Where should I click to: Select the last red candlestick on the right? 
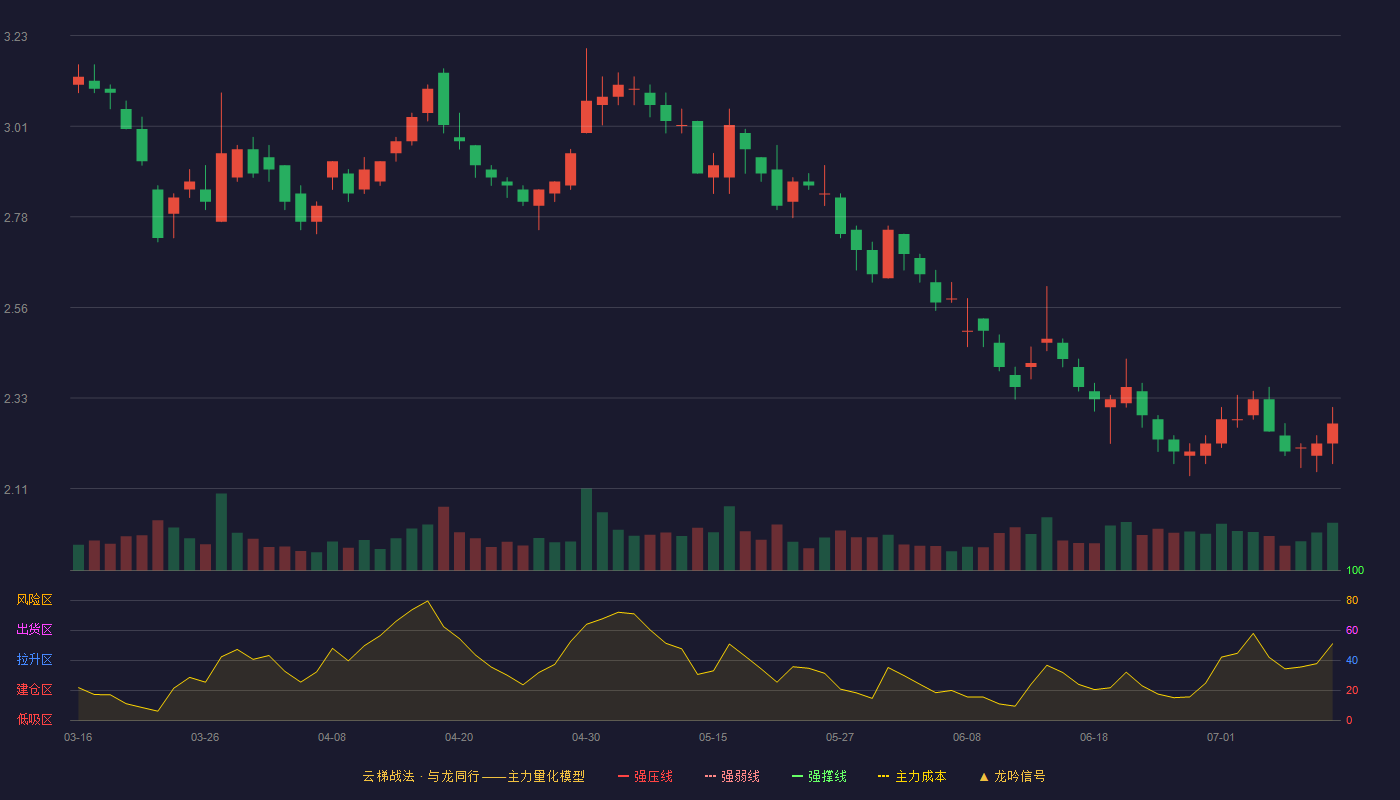1332,434
